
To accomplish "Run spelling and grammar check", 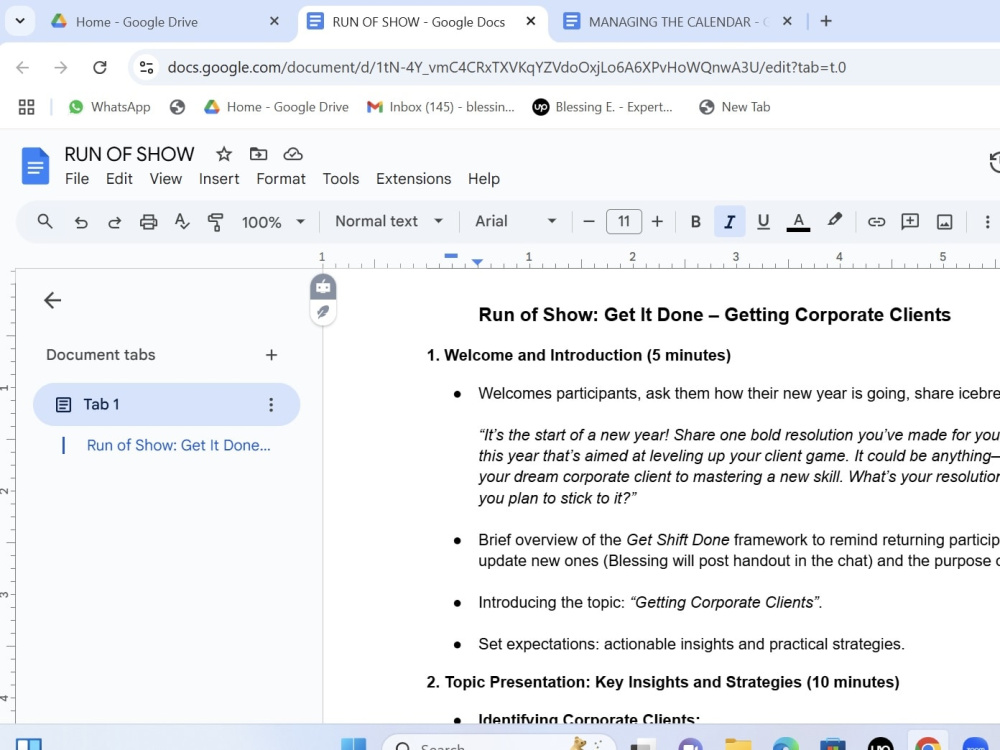I will click(x=182, y=221).
